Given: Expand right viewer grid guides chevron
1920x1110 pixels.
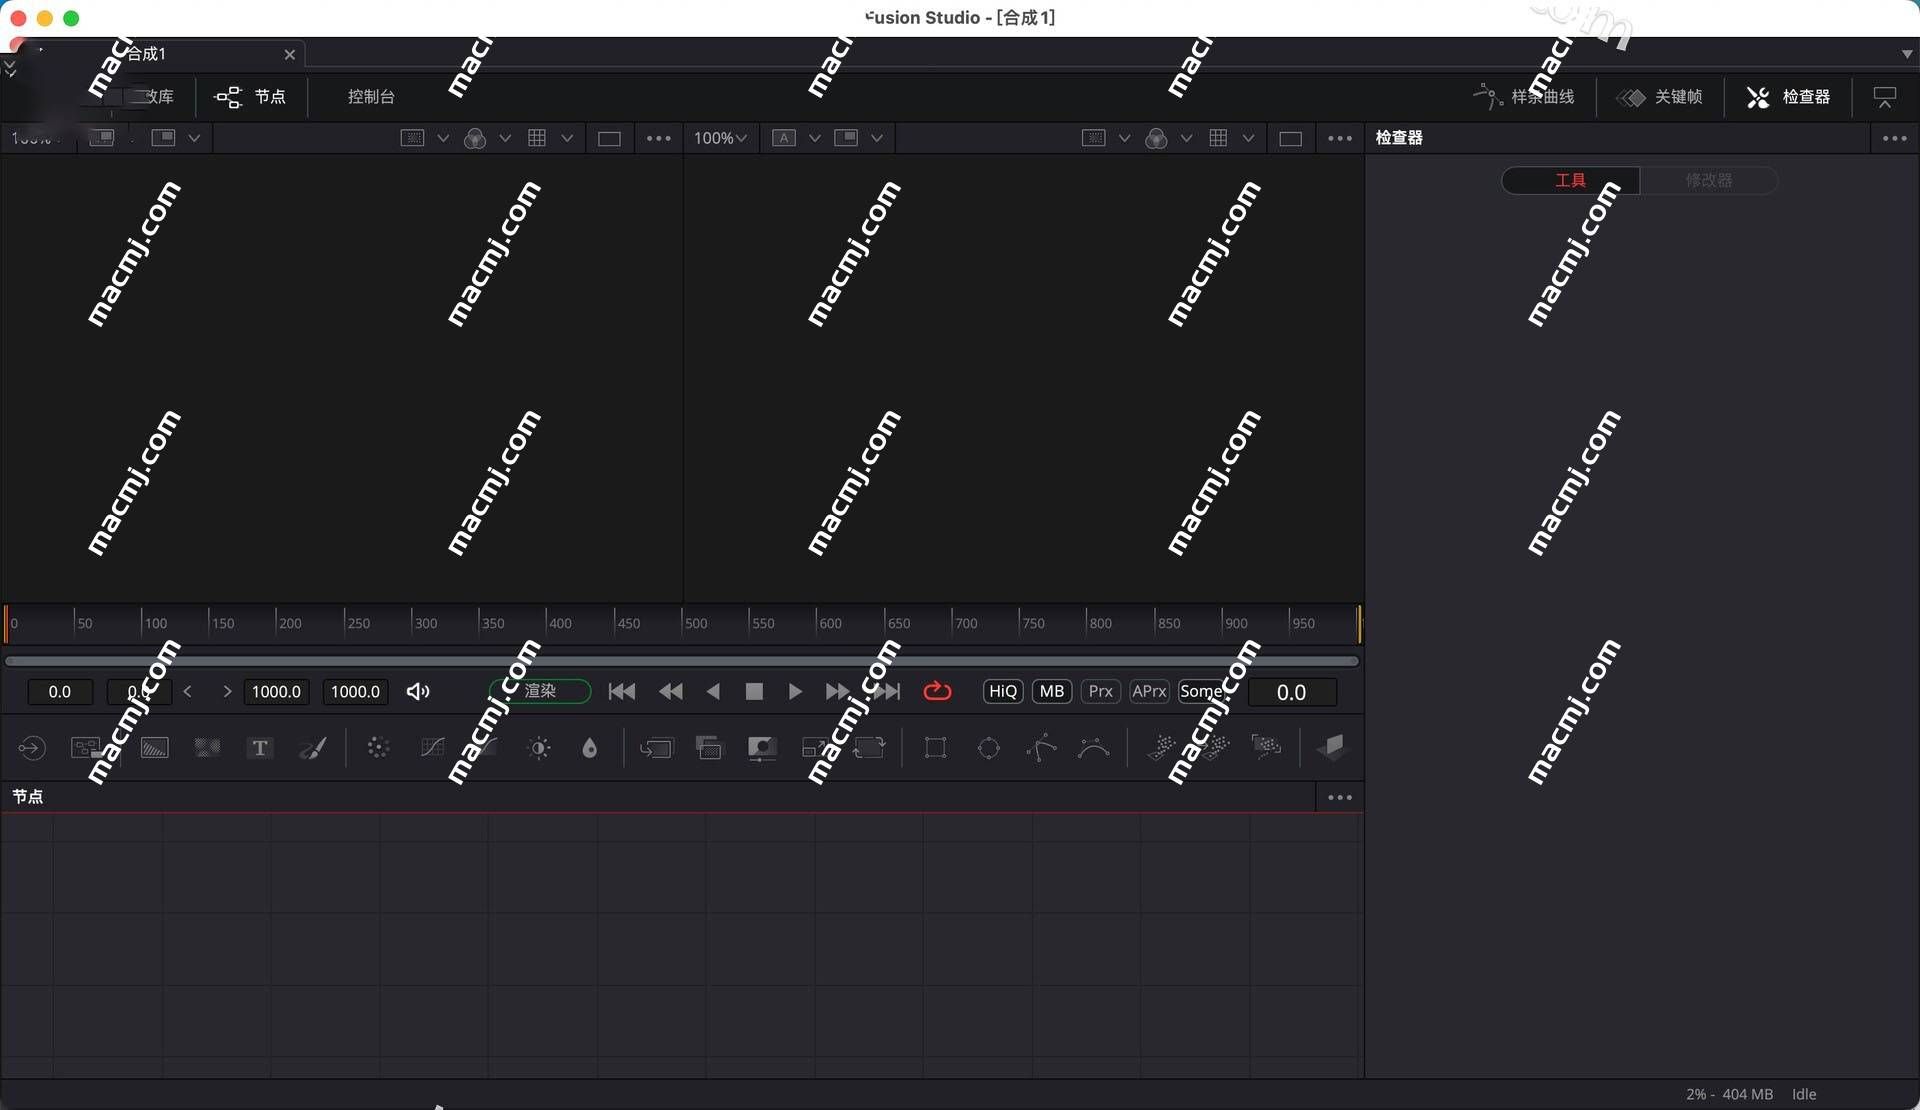Looking at the screenshot, I should pos(1248,138).
